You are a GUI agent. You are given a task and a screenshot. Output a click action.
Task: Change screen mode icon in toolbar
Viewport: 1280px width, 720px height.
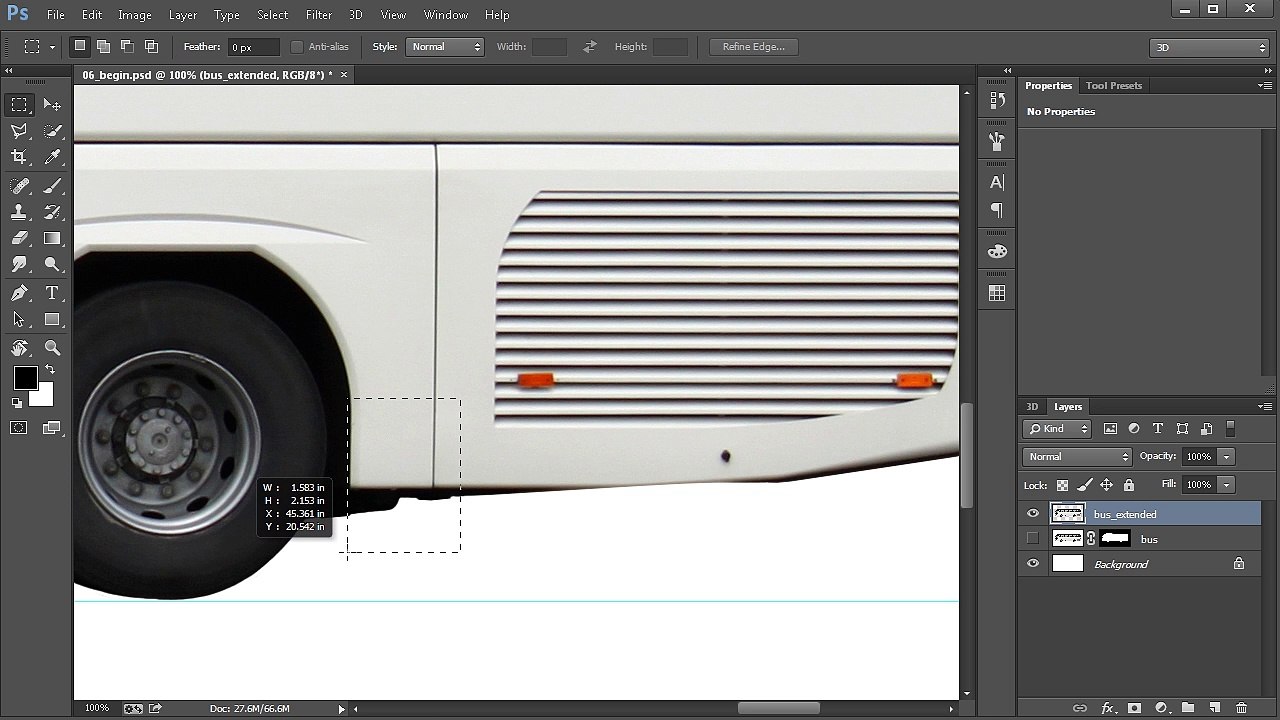tap(52, 428)
